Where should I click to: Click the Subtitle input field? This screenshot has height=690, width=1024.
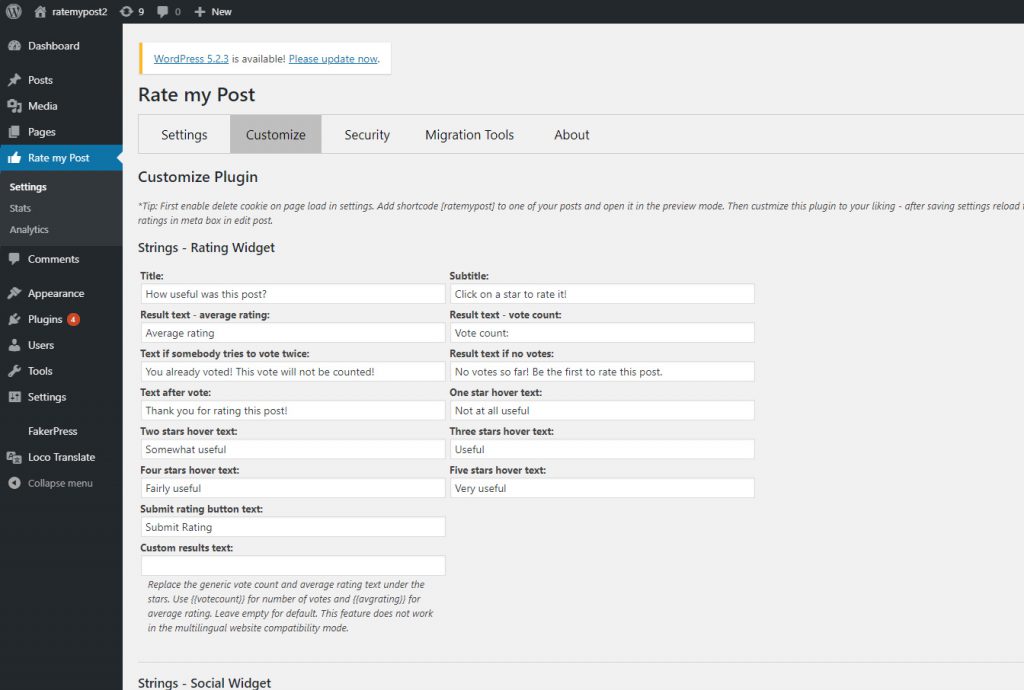tap(602, 294)
